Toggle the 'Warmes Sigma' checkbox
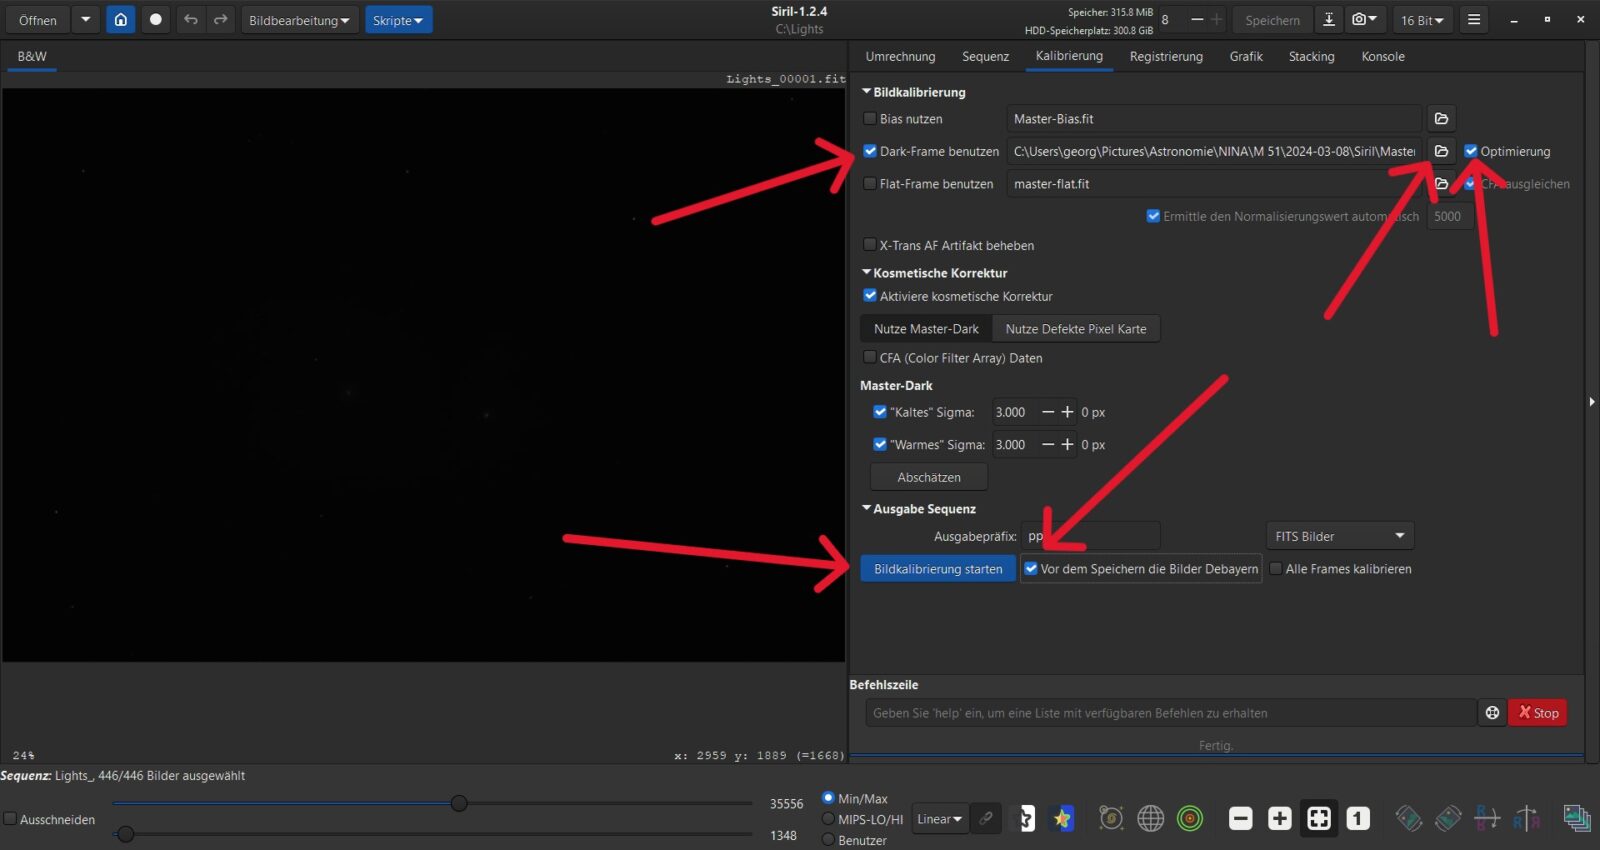Viewport: 1600px width, 850px height. point(880,444)
